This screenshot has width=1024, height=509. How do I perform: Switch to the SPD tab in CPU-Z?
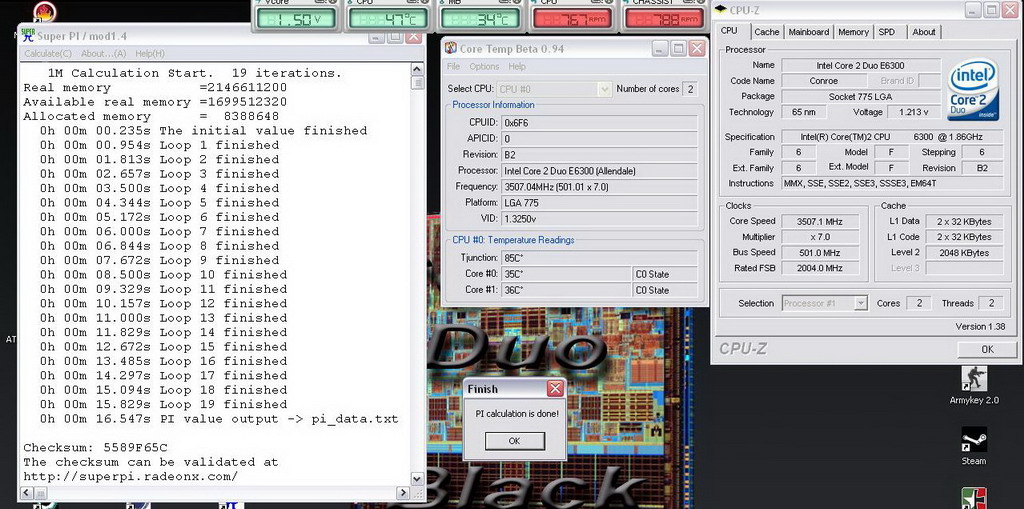(x=886, y=32)
